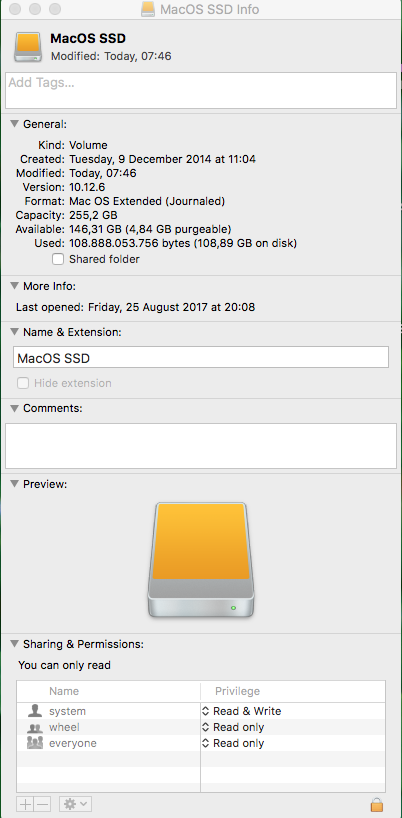Collapse the More Info section

15,286
